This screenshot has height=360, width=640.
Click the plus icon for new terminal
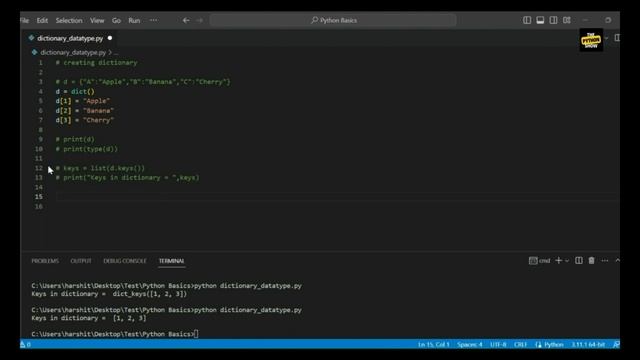click(558, 260)
